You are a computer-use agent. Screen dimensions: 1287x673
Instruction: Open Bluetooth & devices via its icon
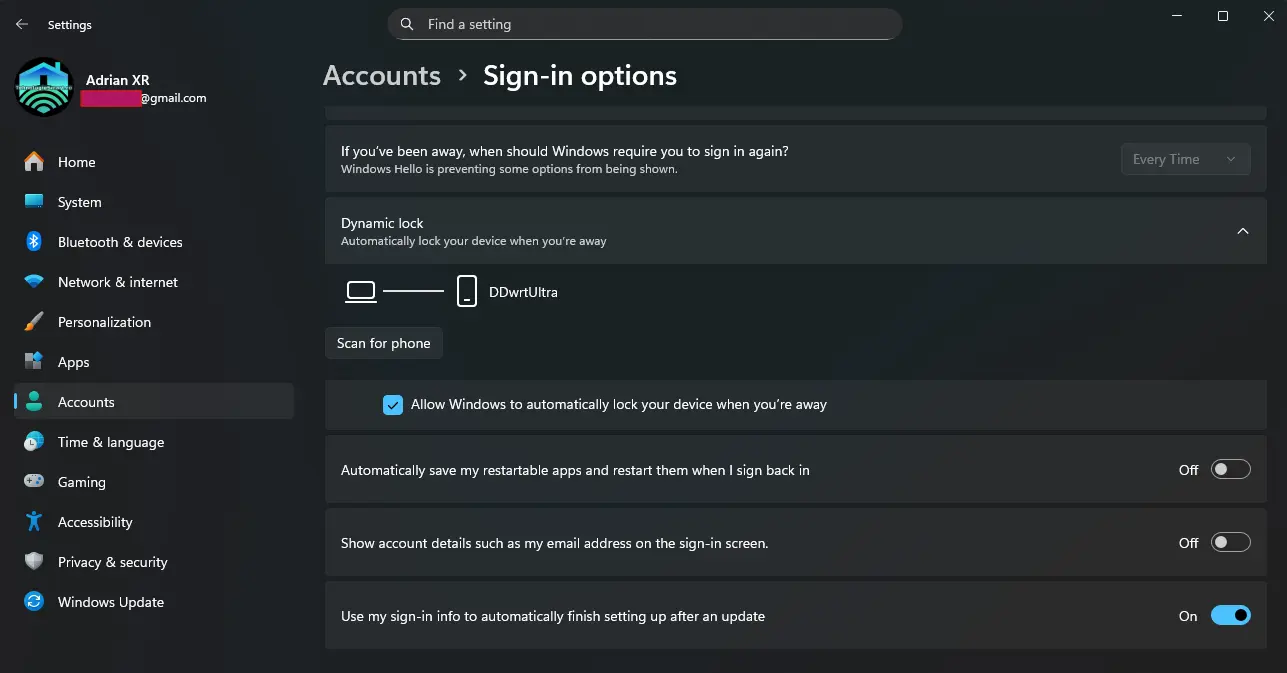[34, 242]
